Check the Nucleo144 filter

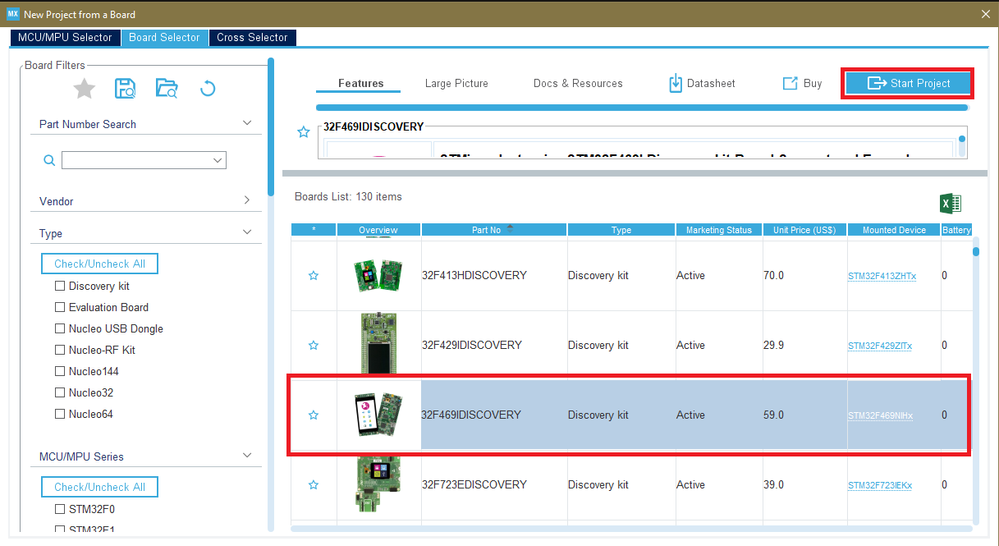pos(60,371)
